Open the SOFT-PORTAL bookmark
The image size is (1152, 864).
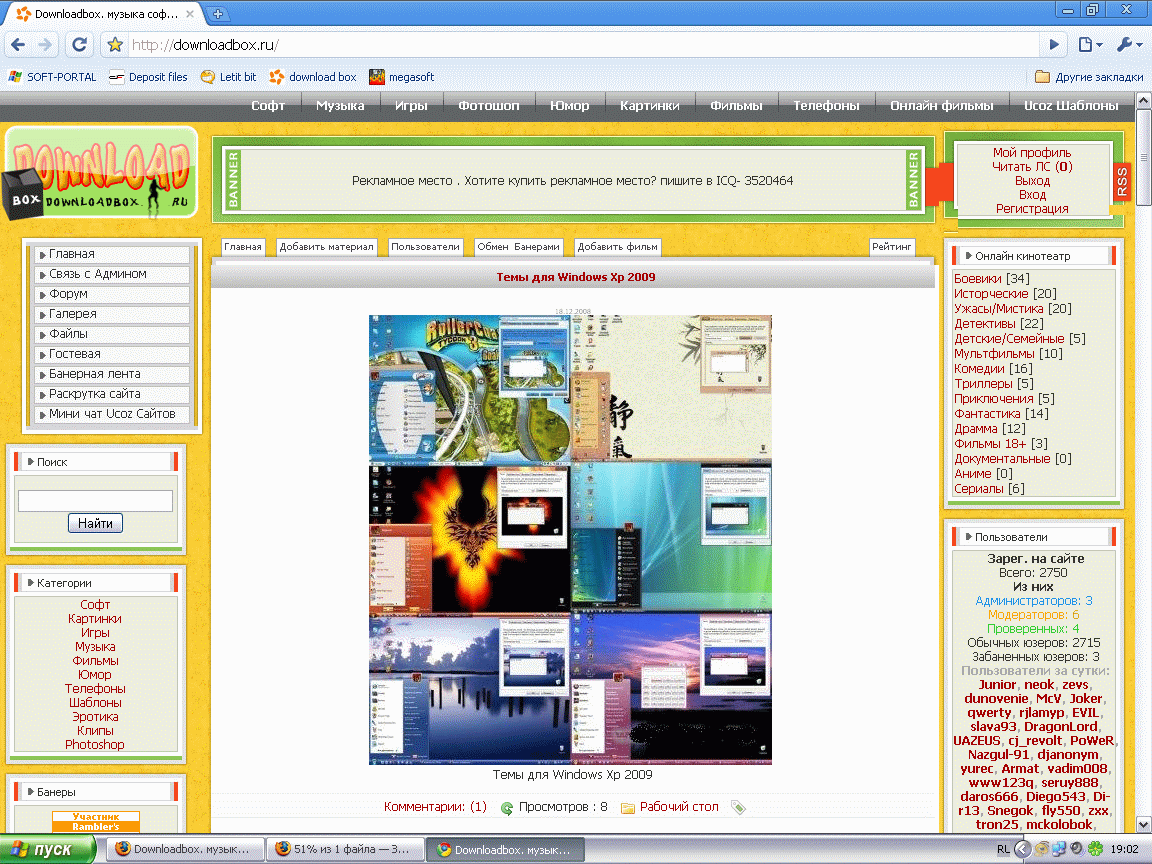tap(52, 77)
